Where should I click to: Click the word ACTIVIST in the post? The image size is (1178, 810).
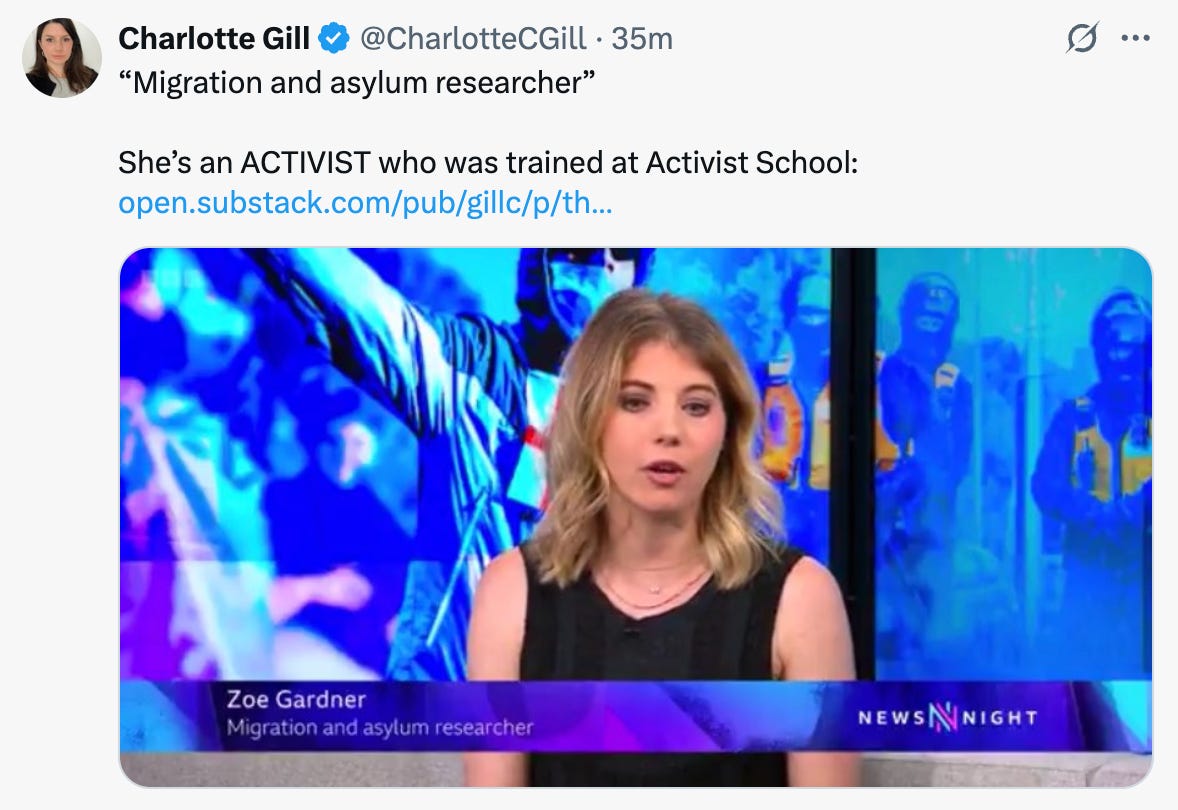tap(305, 162)
